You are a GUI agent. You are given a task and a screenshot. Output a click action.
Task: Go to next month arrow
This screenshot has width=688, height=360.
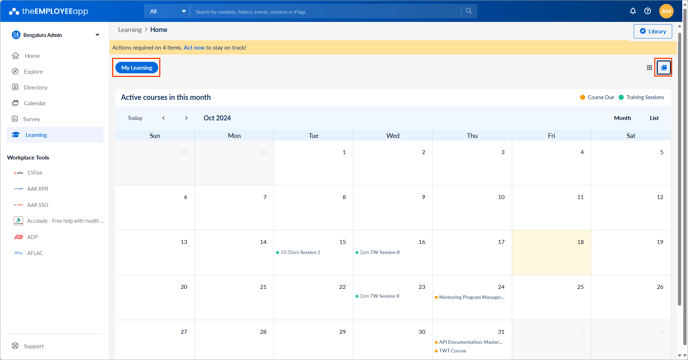[x=186, y=118]
